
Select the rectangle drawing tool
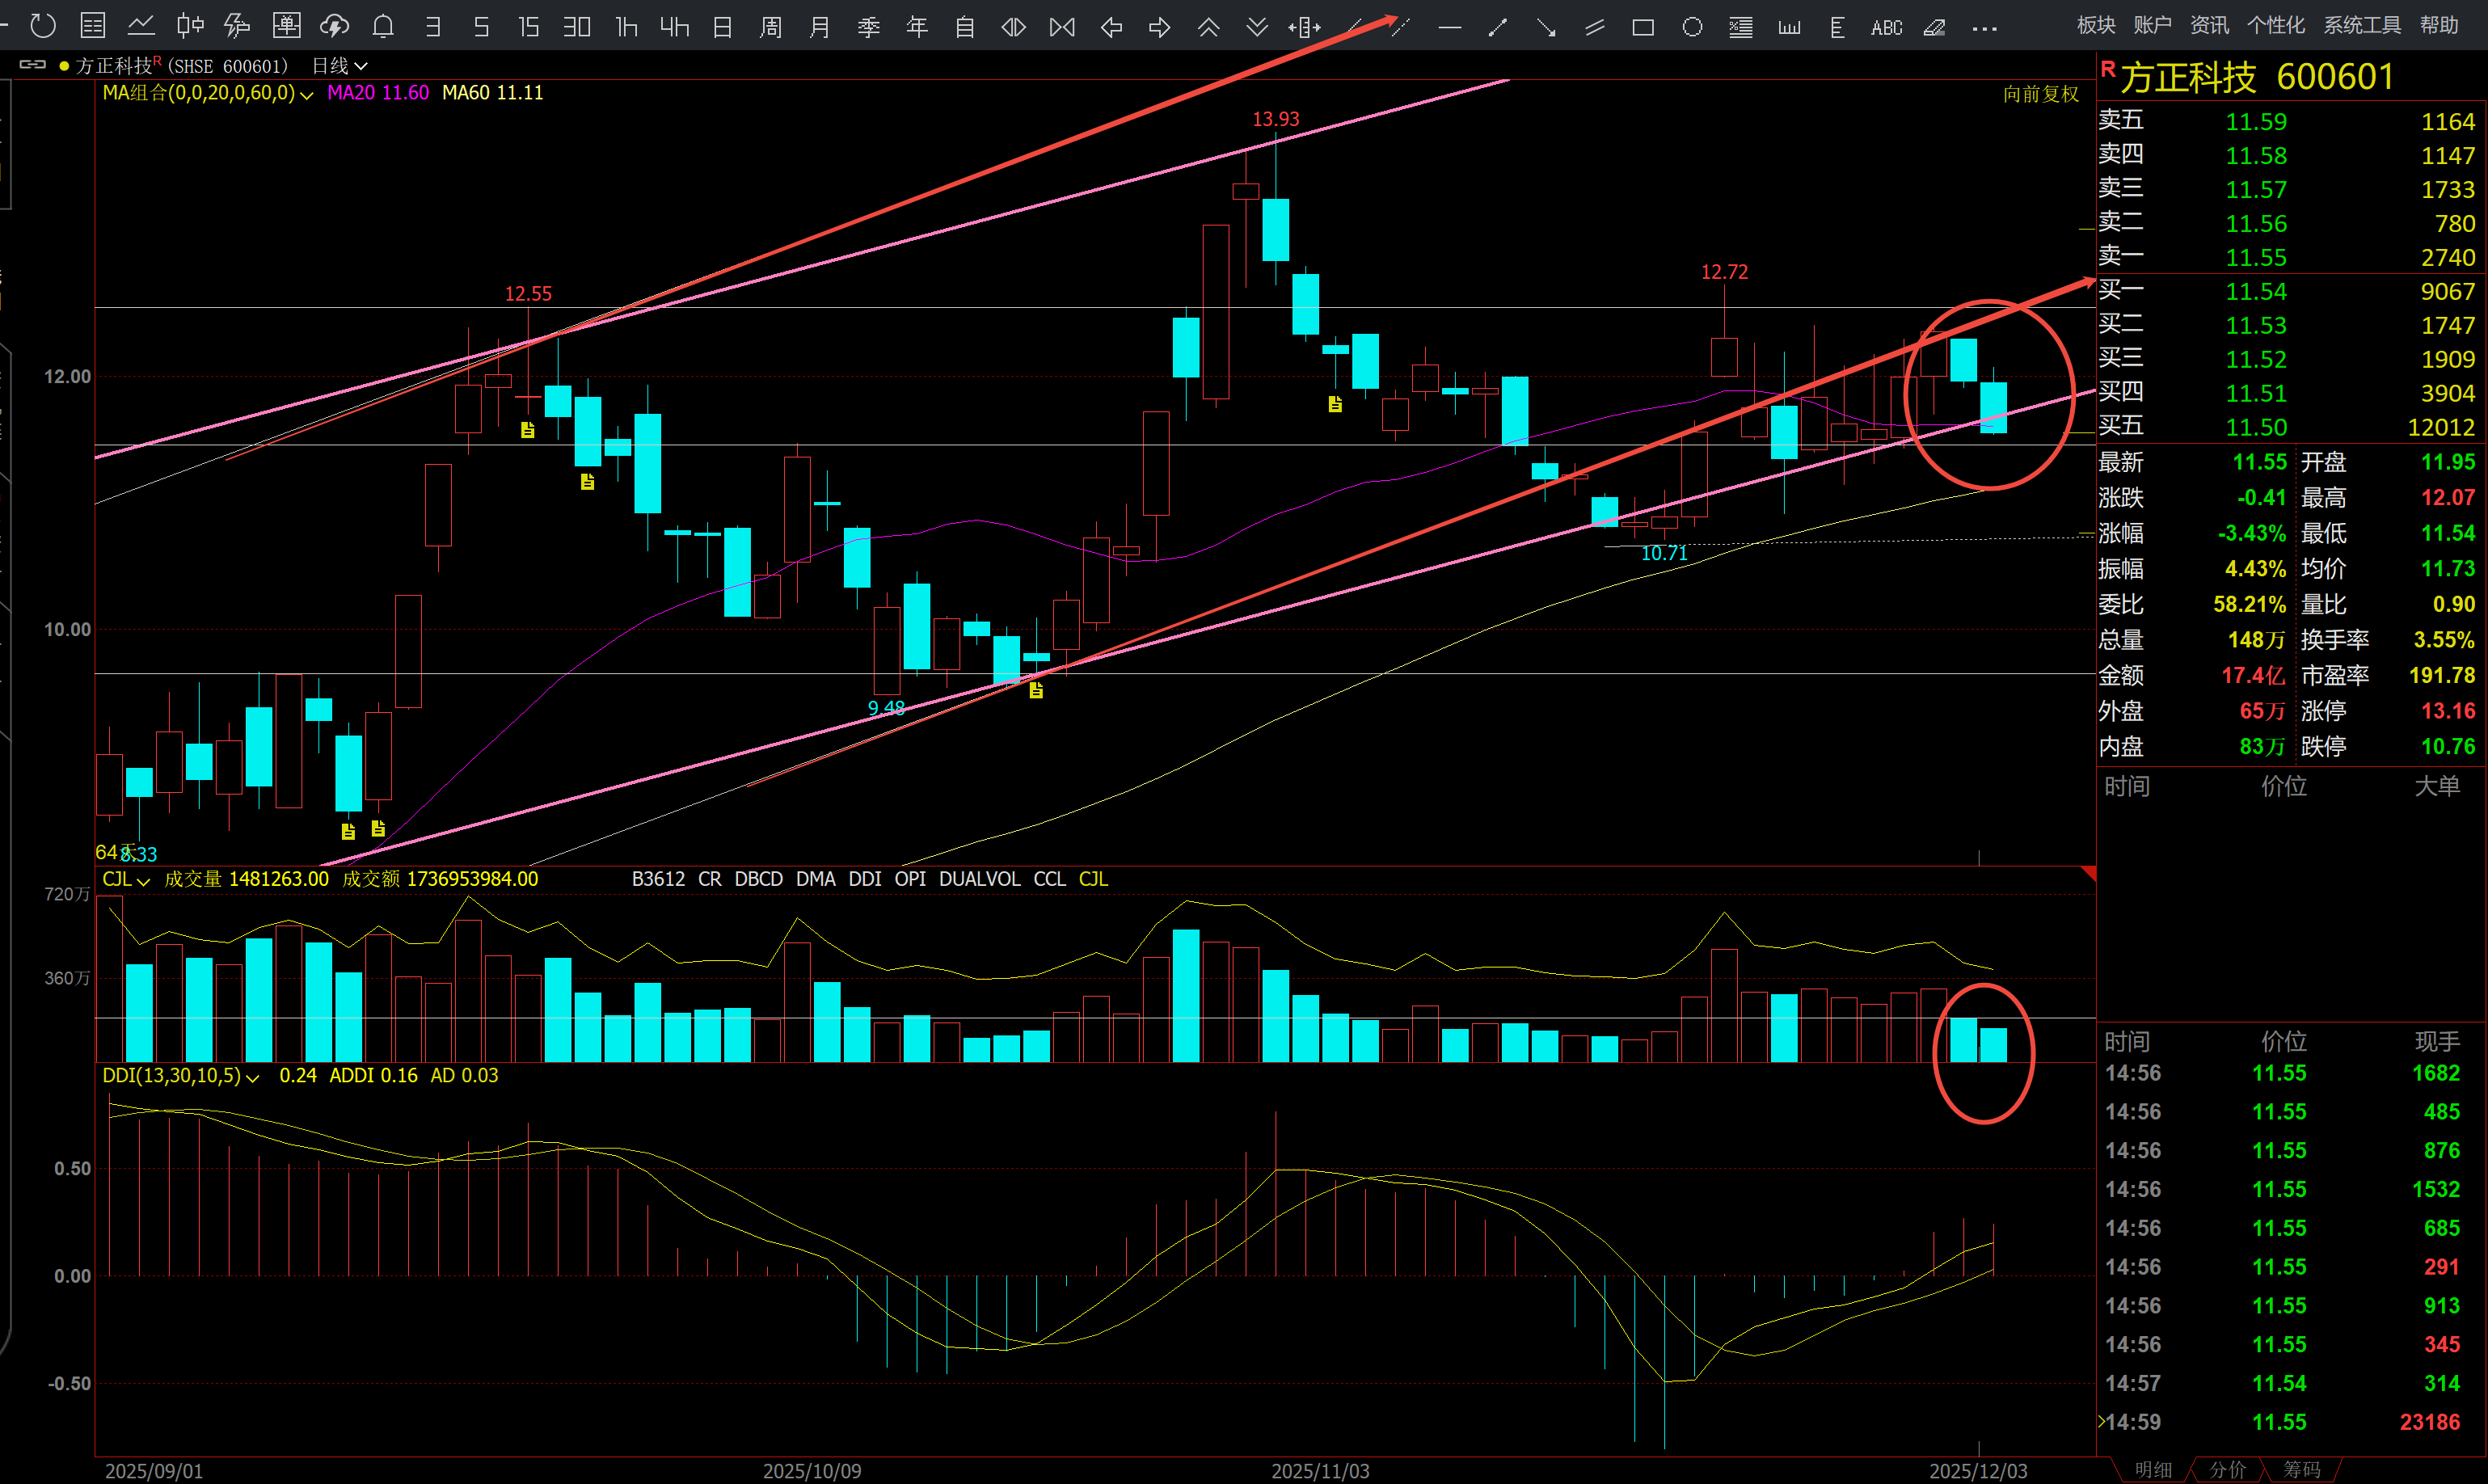(x=1643, y=27)
